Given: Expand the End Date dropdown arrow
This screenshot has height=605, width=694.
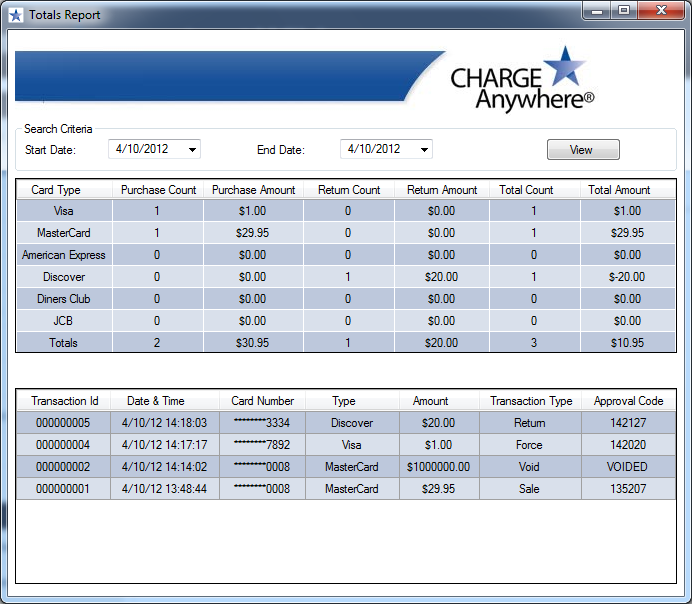Looking at the screenshot, I should click(x=425, y=150).
